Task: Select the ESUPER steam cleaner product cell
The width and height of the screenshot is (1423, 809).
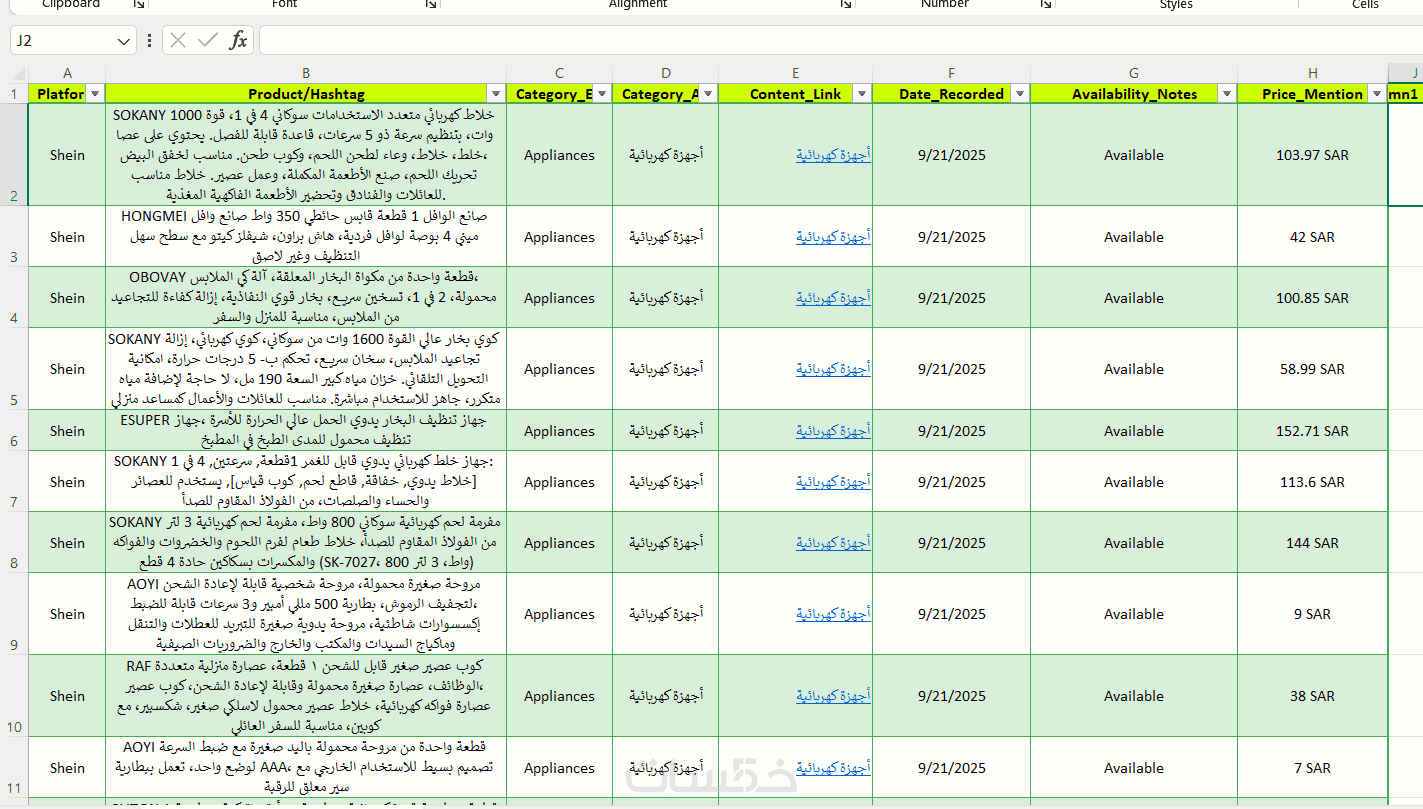Action: pyautogui.click(x=306, y=431)
